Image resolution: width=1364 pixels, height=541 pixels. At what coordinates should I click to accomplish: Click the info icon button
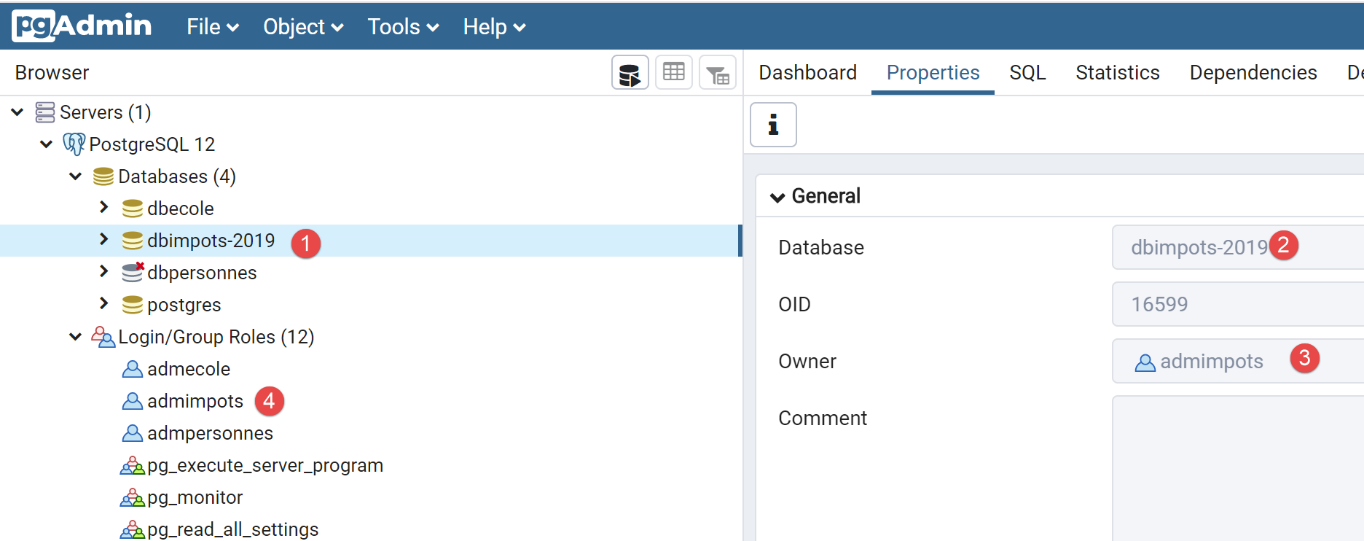click(x=773, y=125)
